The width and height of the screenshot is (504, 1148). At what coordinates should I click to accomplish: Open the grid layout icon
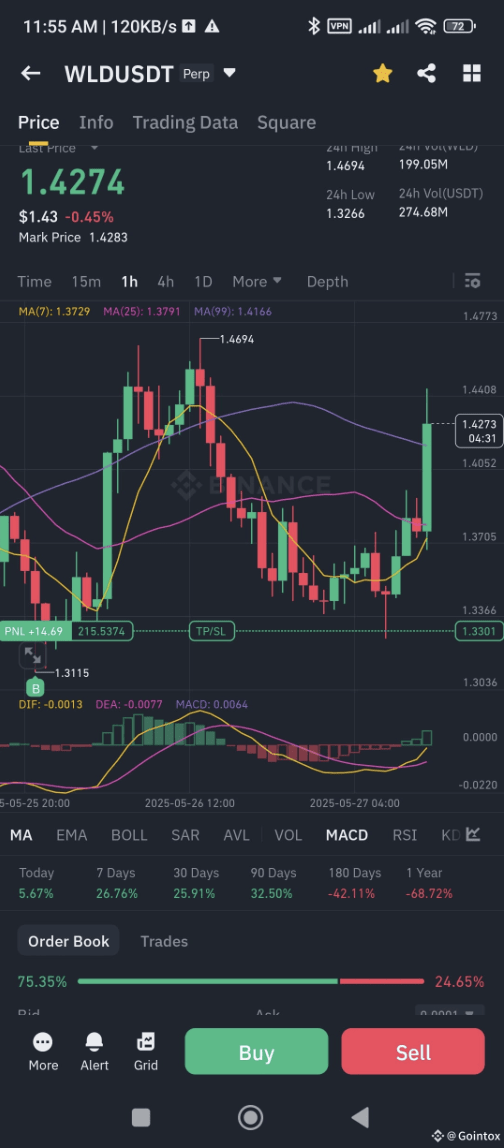472,73
